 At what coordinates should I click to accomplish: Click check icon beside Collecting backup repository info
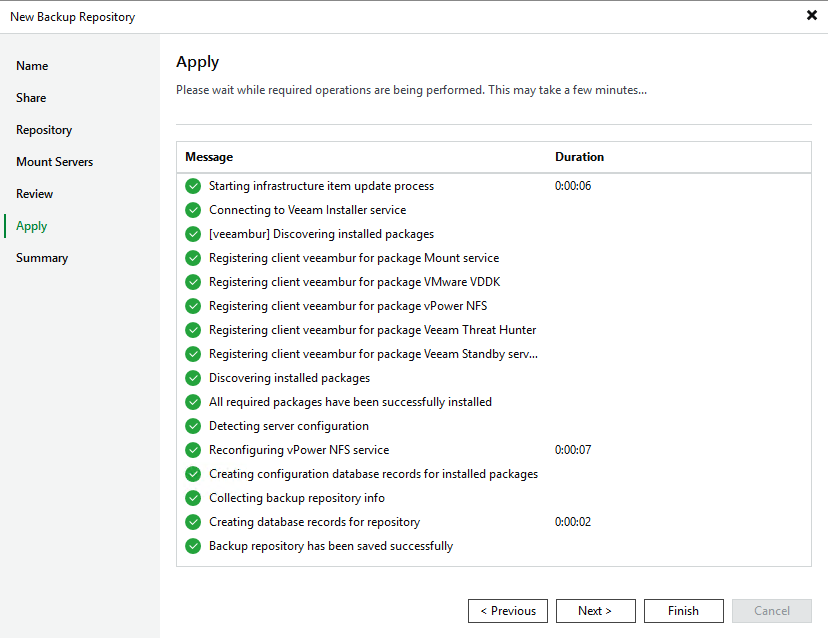pyautogui.click(x=193, y=498)
